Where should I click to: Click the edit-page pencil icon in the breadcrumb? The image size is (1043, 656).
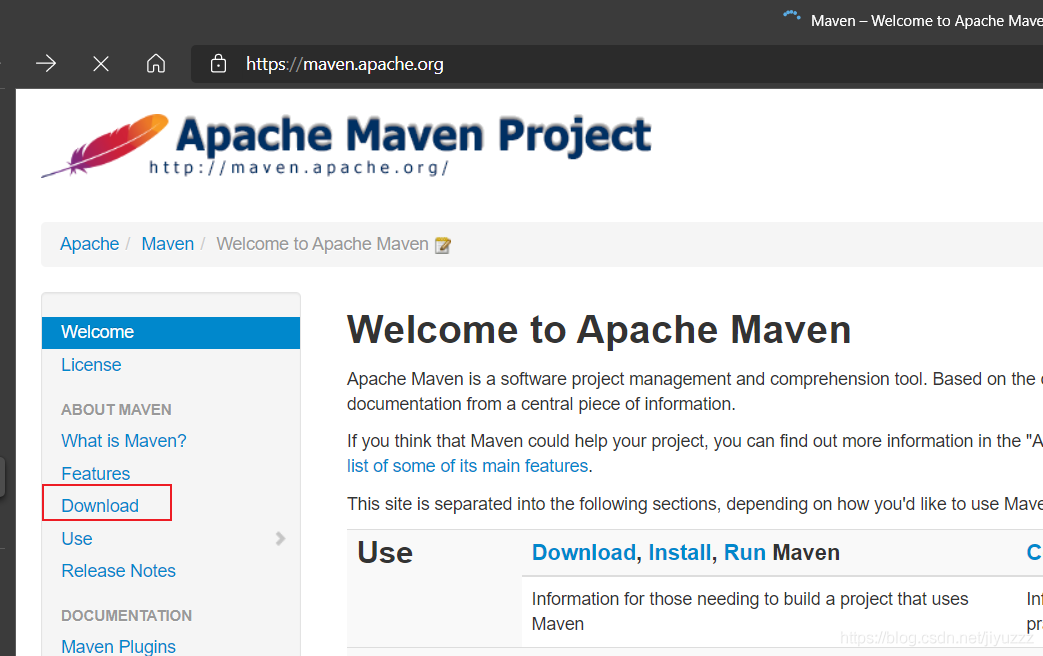(x=443, y=244)
